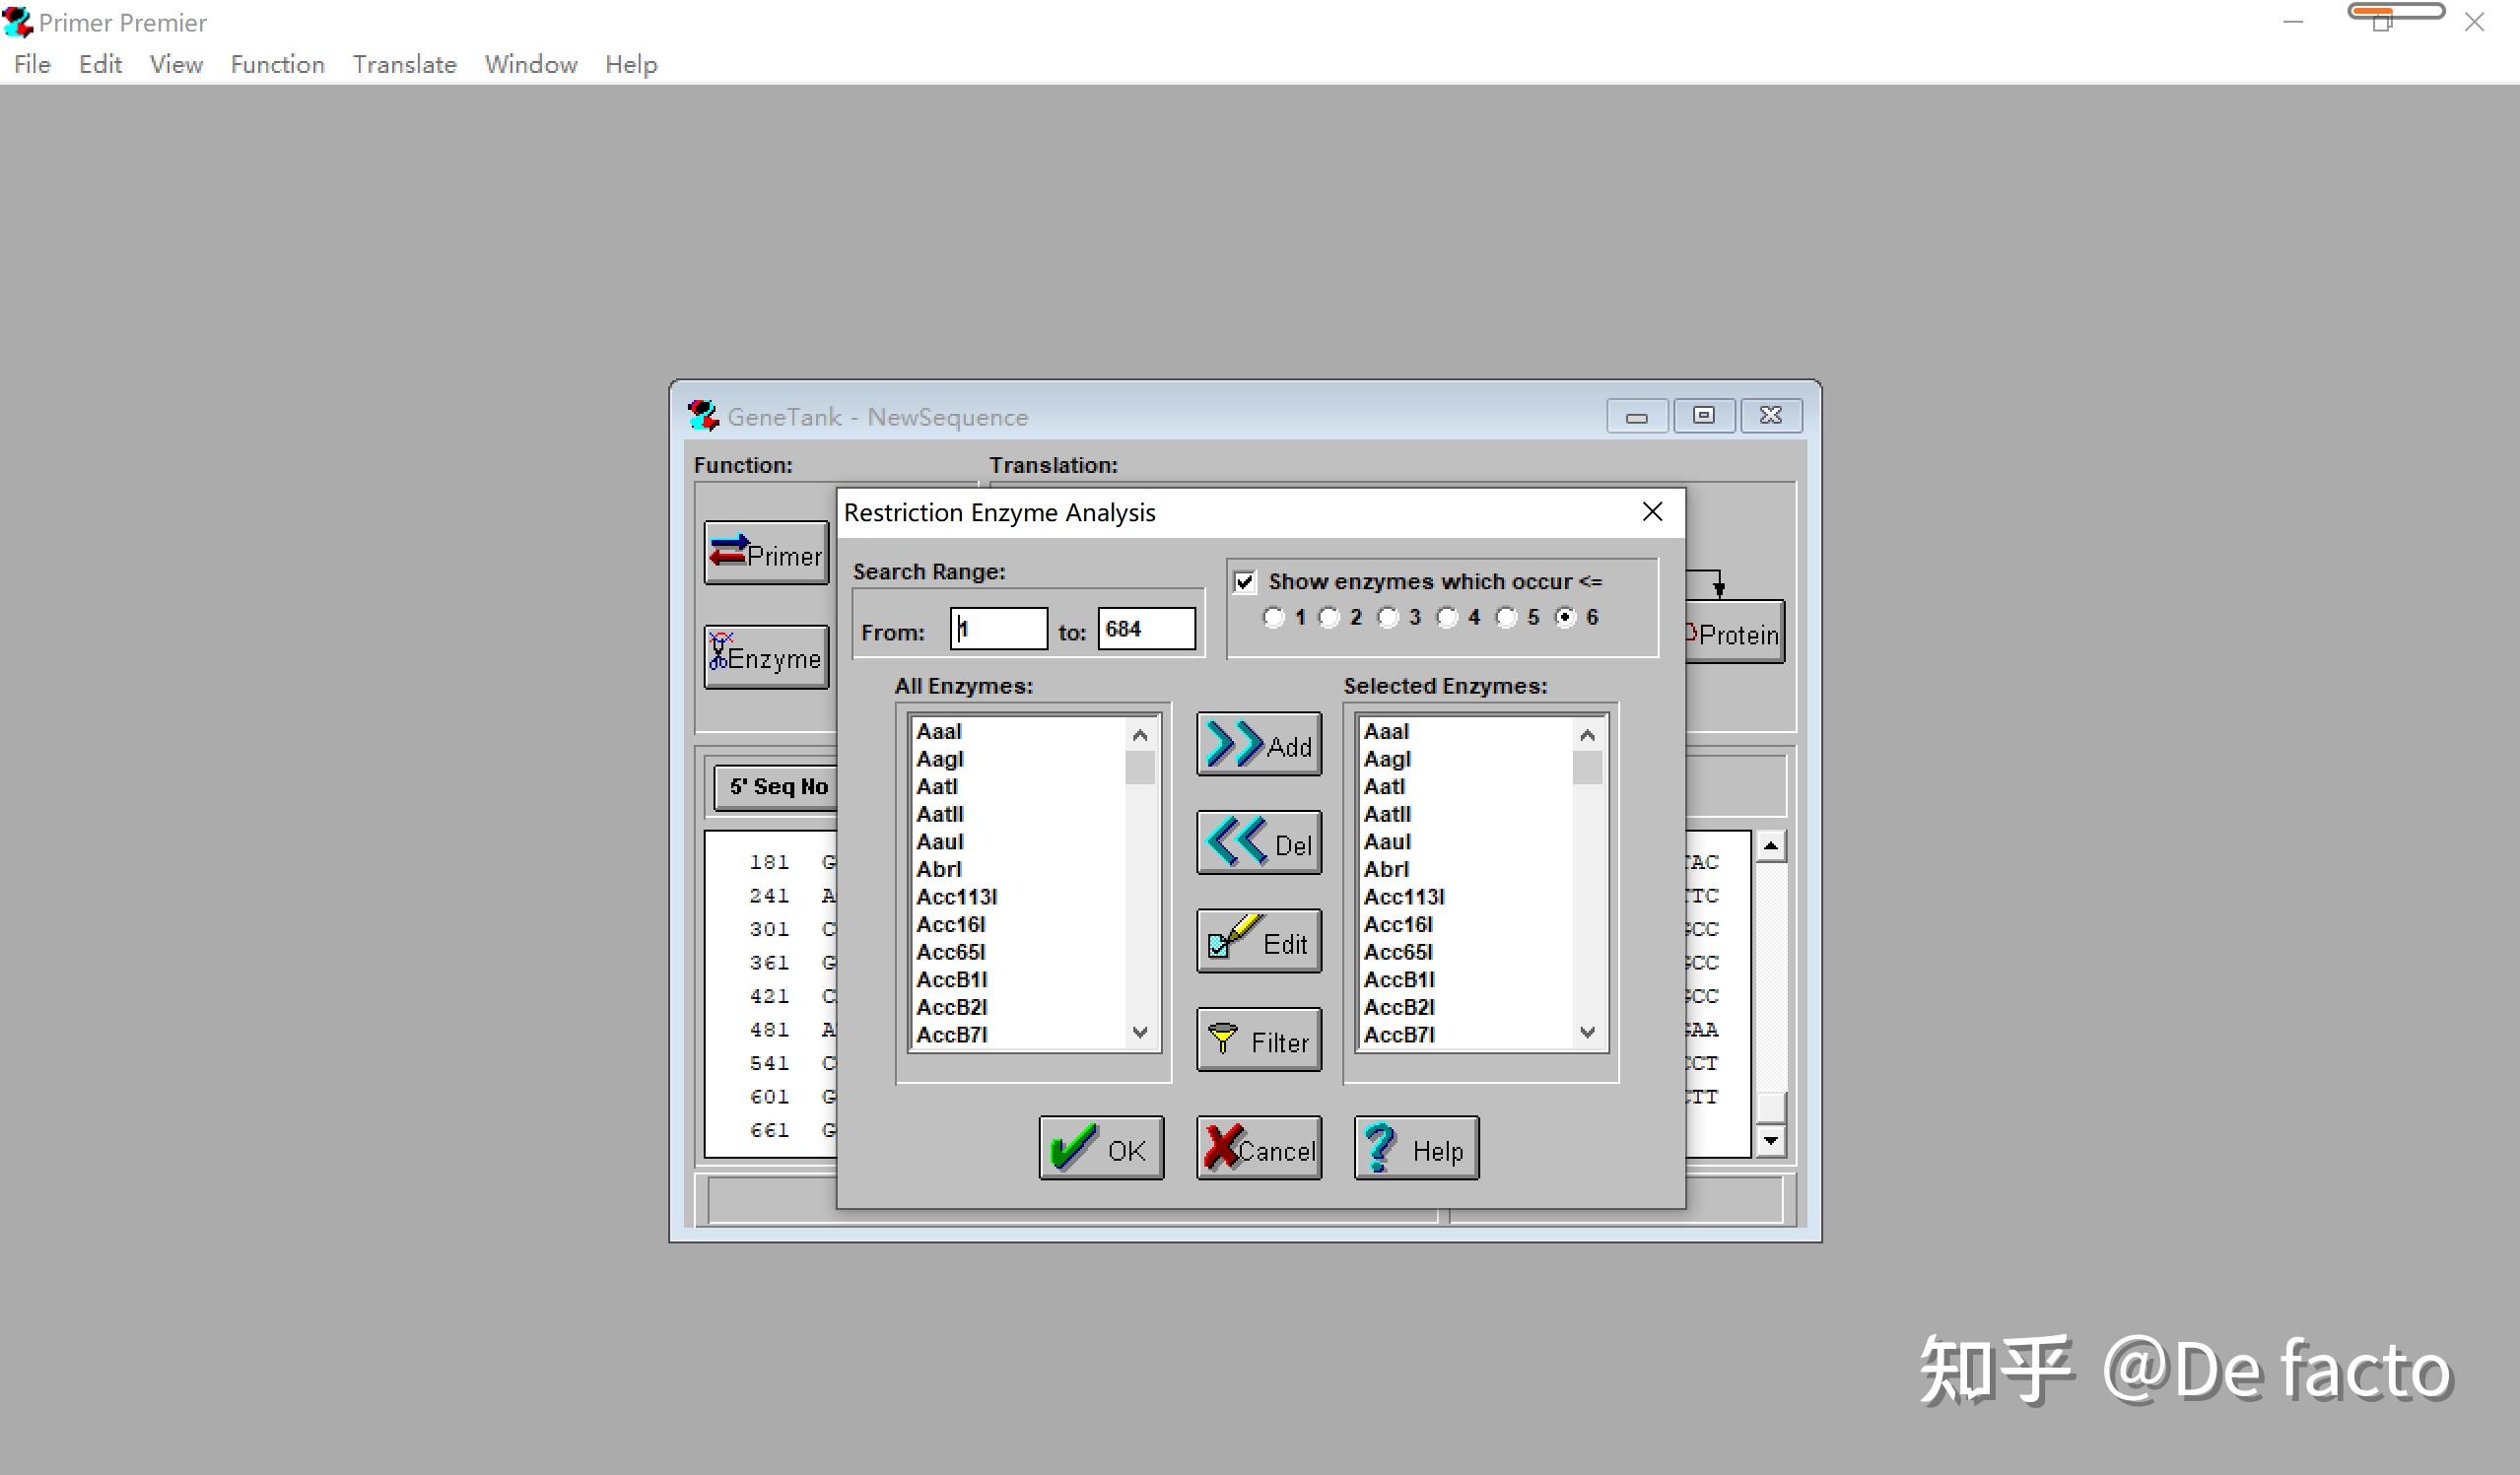Select occurrence radio button 4

click(x=1447, y=618)
